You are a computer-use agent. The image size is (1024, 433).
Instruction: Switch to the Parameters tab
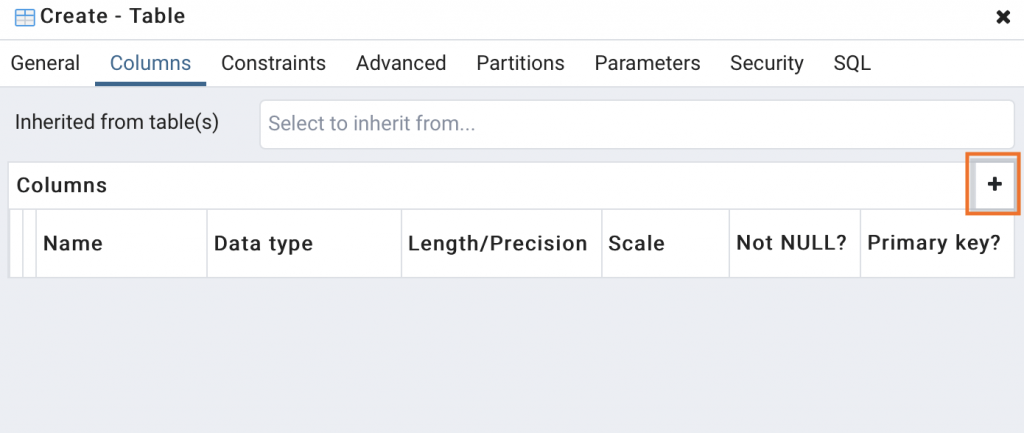click(x=647, y=63)
